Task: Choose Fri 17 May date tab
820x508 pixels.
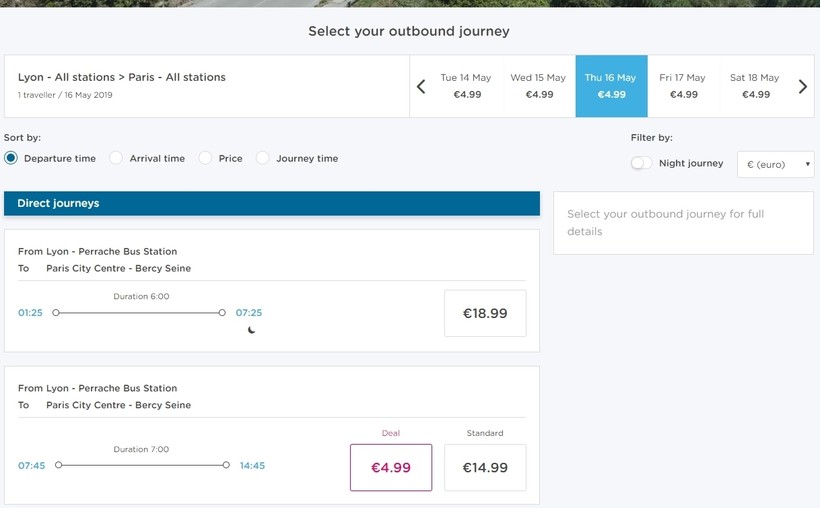Action: coord(683,86)
